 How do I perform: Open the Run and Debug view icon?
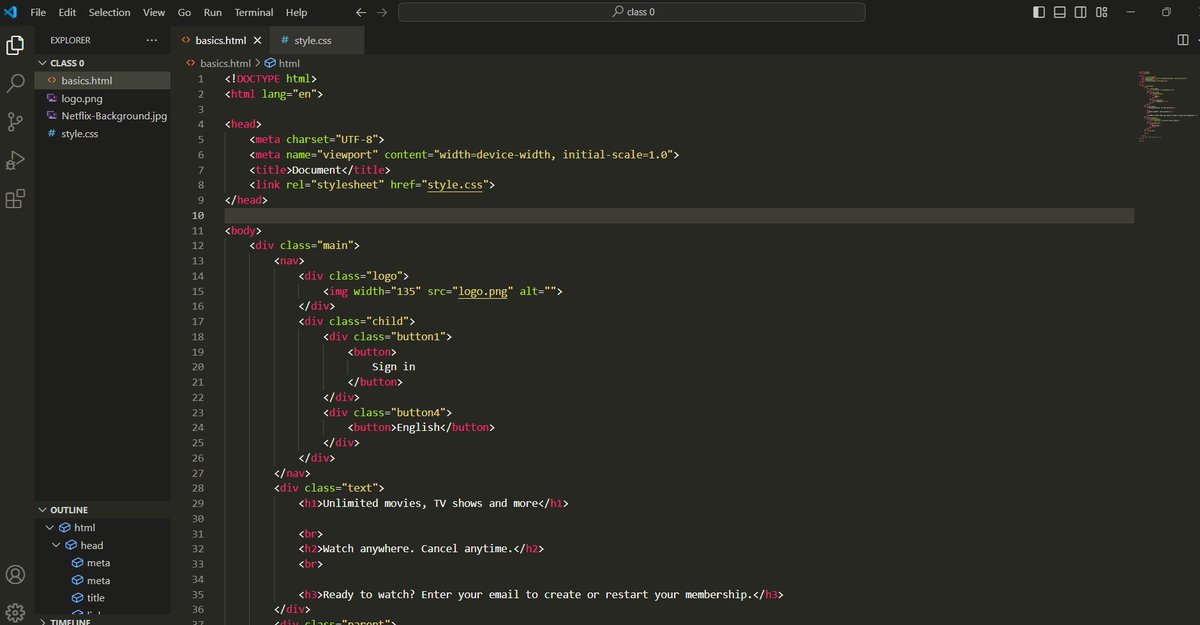point(15,160)
